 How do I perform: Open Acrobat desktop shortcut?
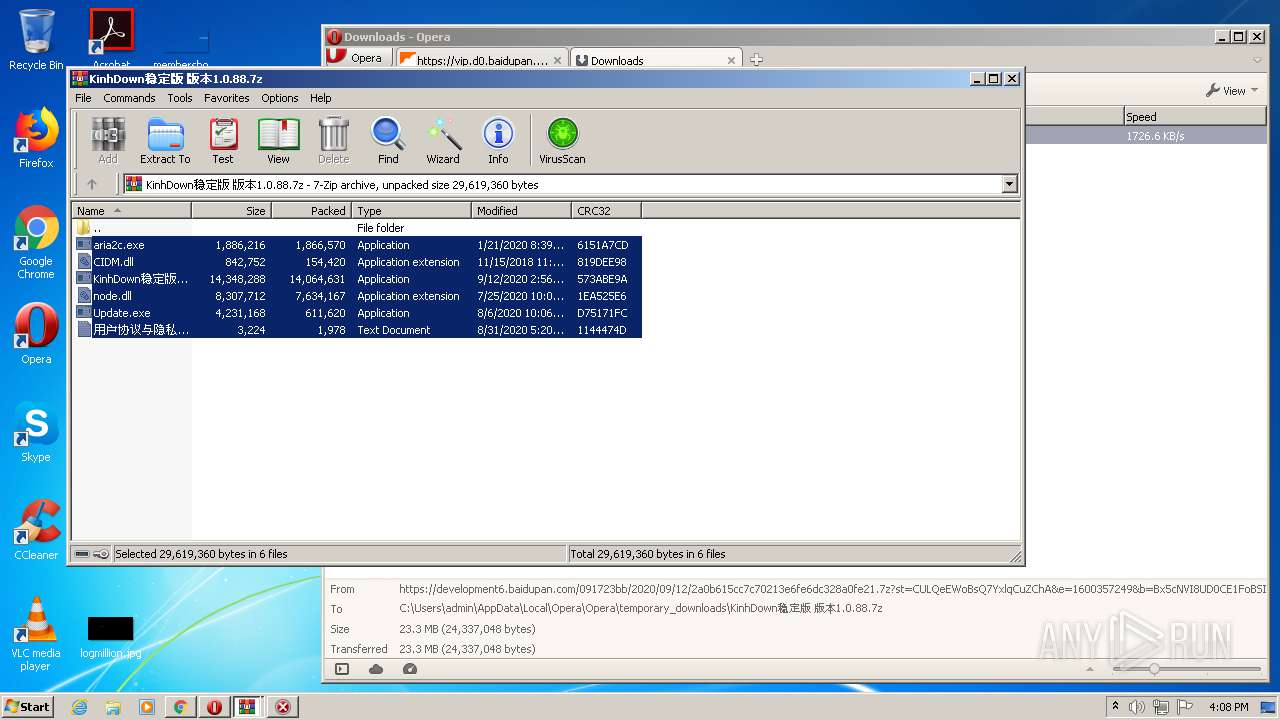(111, 40)
